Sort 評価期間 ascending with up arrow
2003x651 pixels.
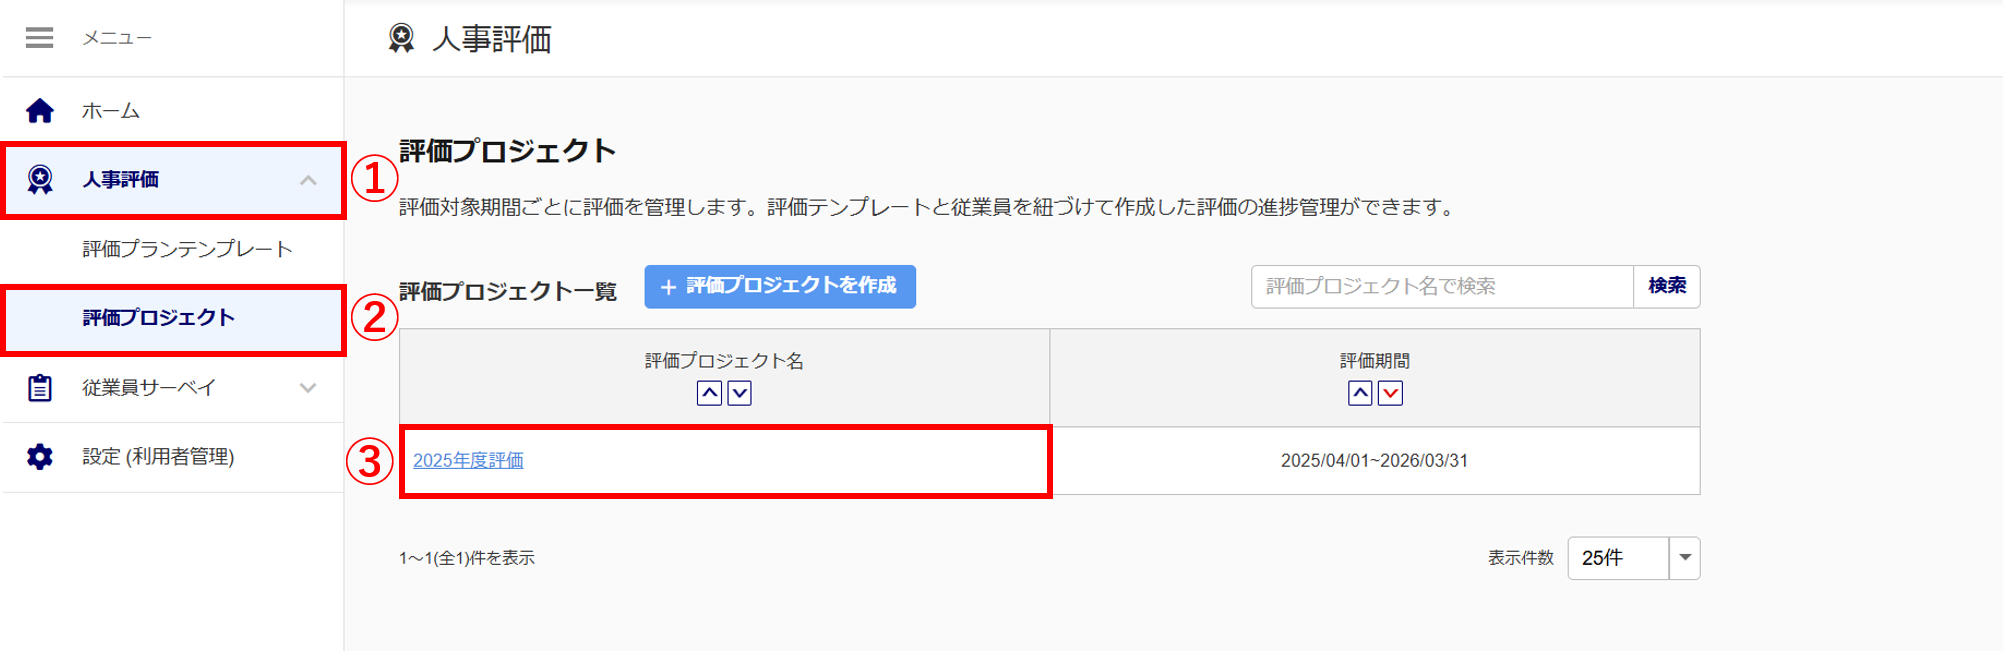1360,393
